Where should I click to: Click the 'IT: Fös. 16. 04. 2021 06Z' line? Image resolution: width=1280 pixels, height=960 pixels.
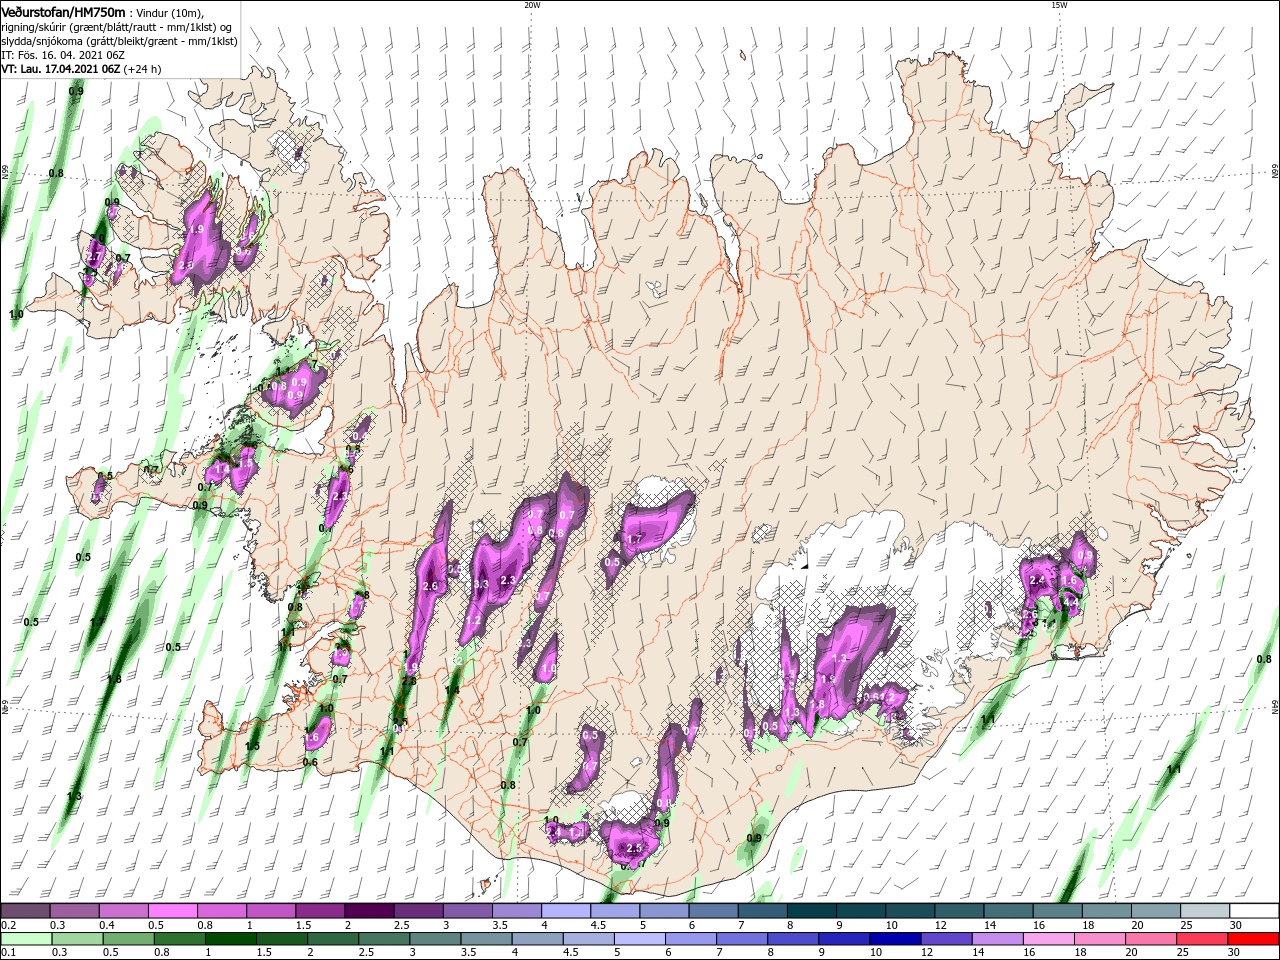point(61,55)
